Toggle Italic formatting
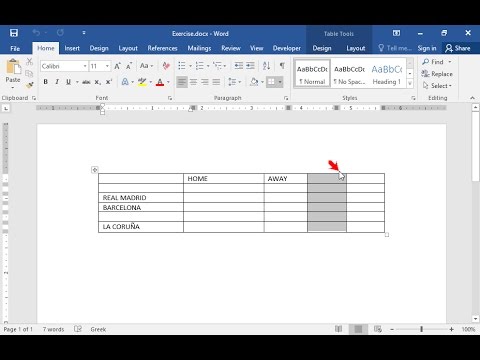This screenshot has width=480, height=360. pos(57,82)
